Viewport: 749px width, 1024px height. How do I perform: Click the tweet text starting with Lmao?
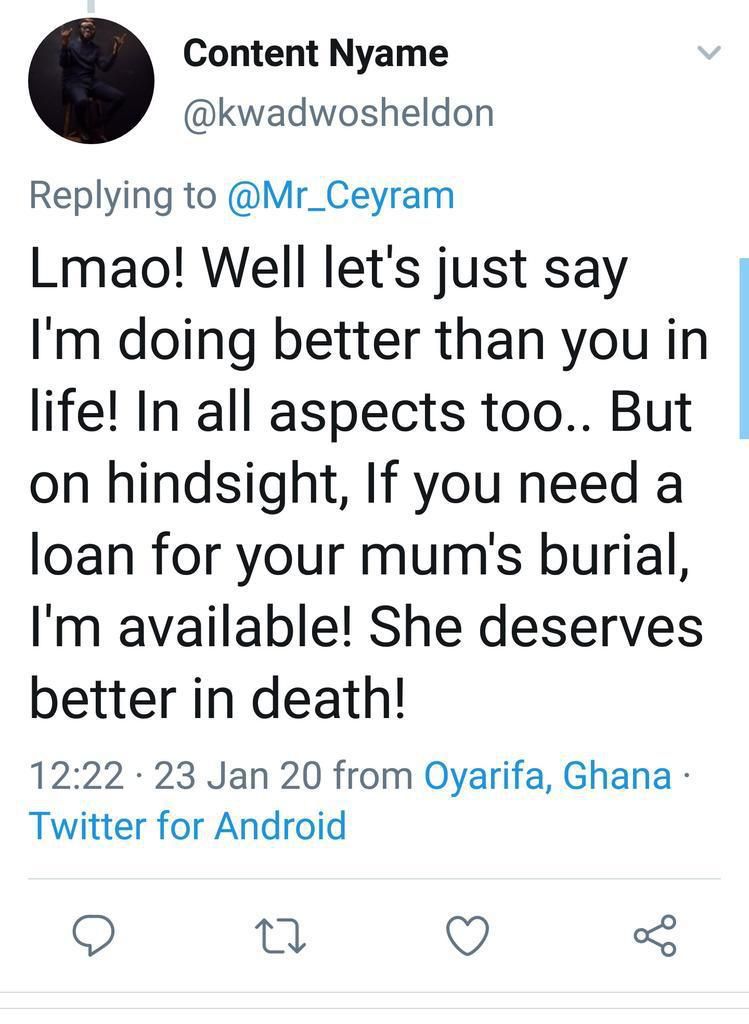(368, 483)
